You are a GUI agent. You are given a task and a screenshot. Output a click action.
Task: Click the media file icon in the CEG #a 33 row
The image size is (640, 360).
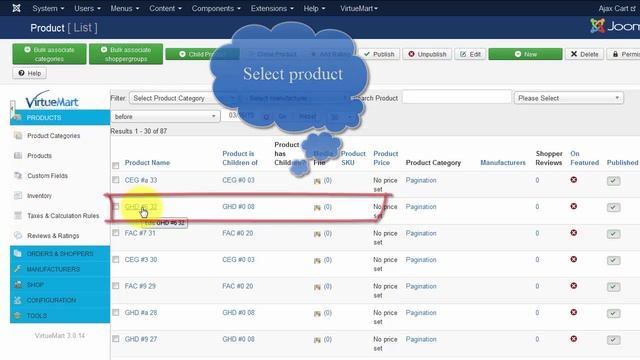[x=317, y=181]
